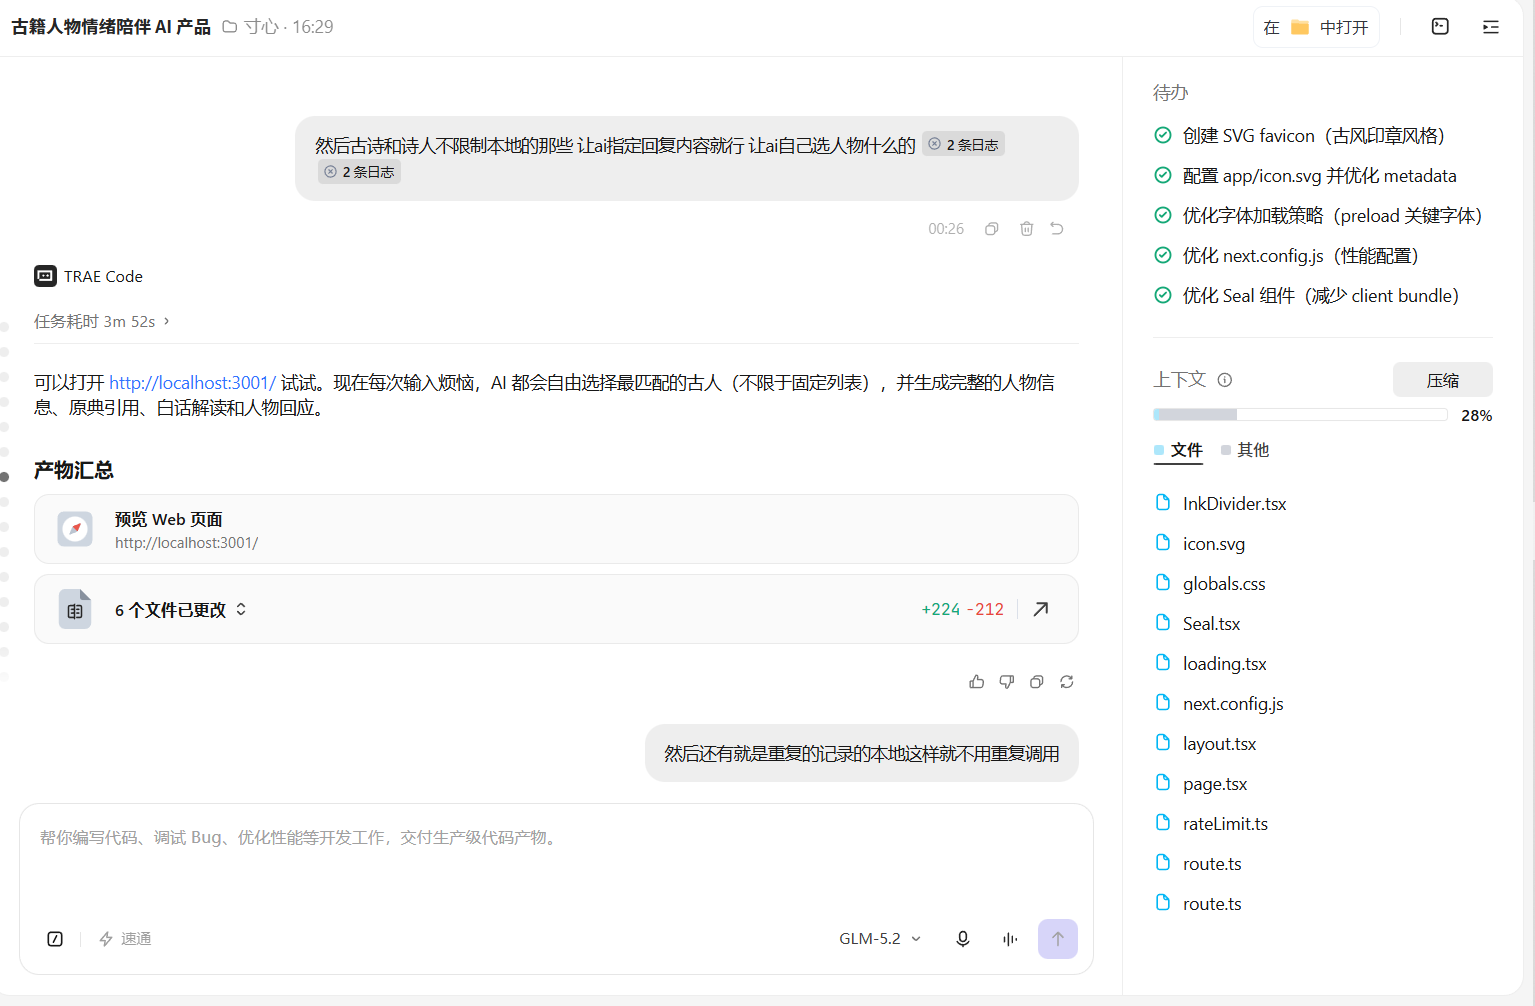Click the 00:26 message timestamp
Viewport: 1535px width, 1006px height.
(x=946, y=229)
